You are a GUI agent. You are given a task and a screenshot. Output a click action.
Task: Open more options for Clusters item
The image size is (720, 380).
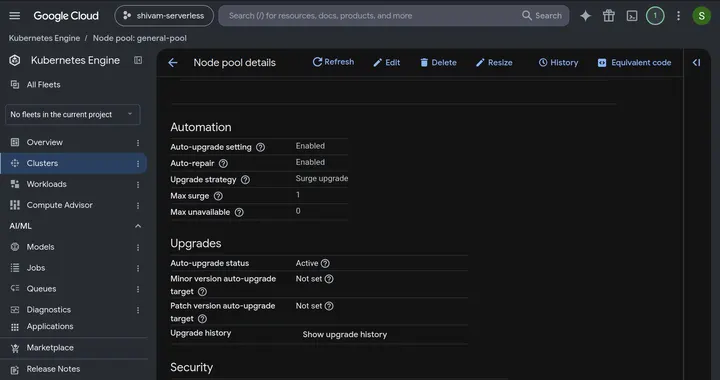point(138,163)
